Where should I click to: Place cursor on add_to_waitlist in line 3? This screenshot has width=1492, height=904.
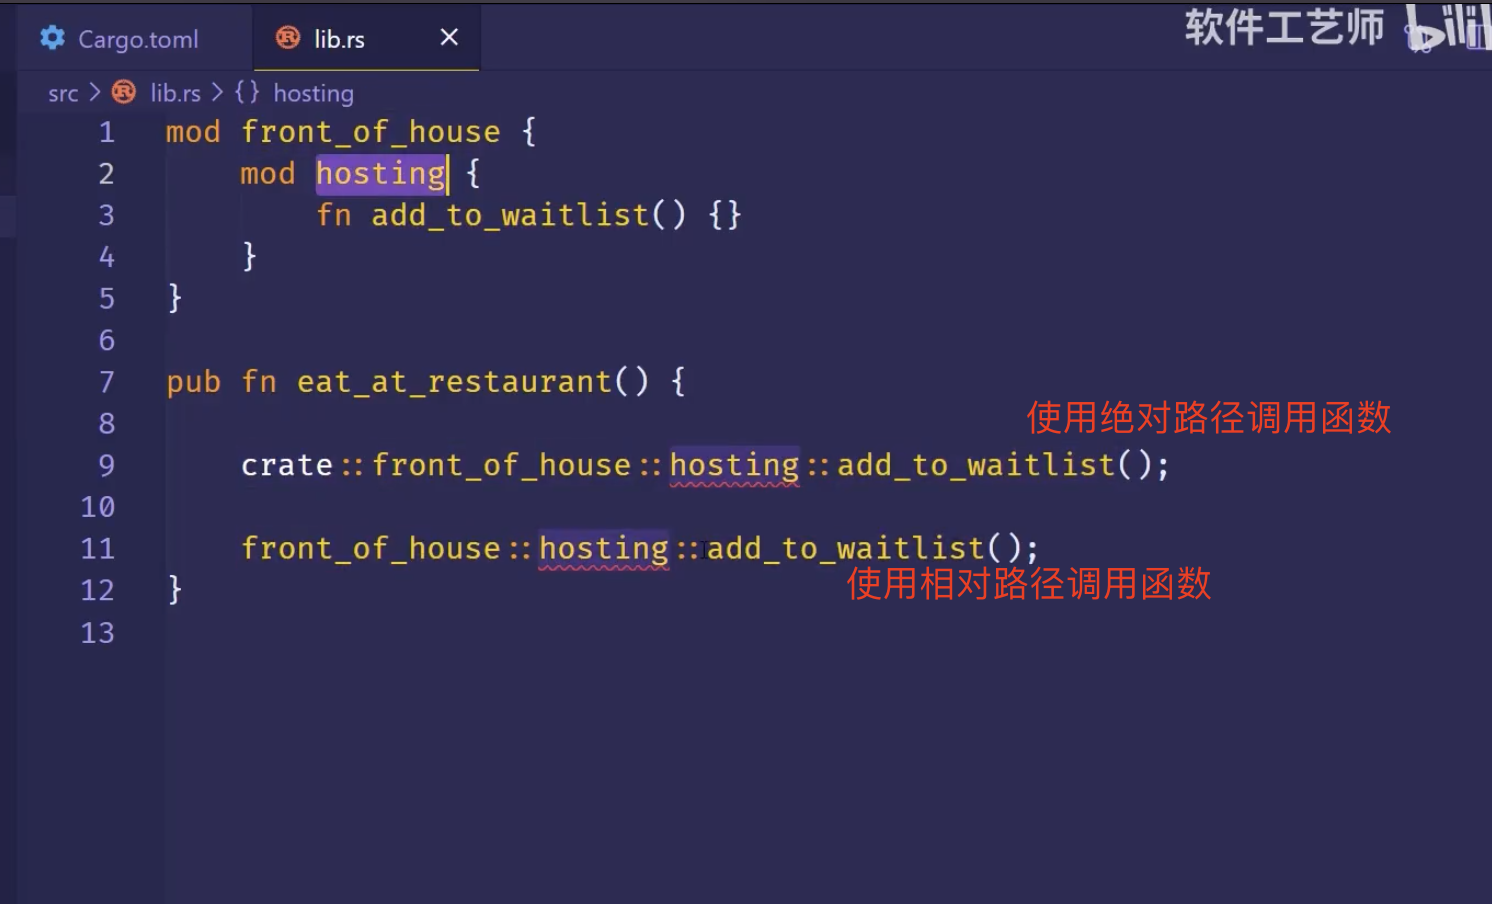510,215
